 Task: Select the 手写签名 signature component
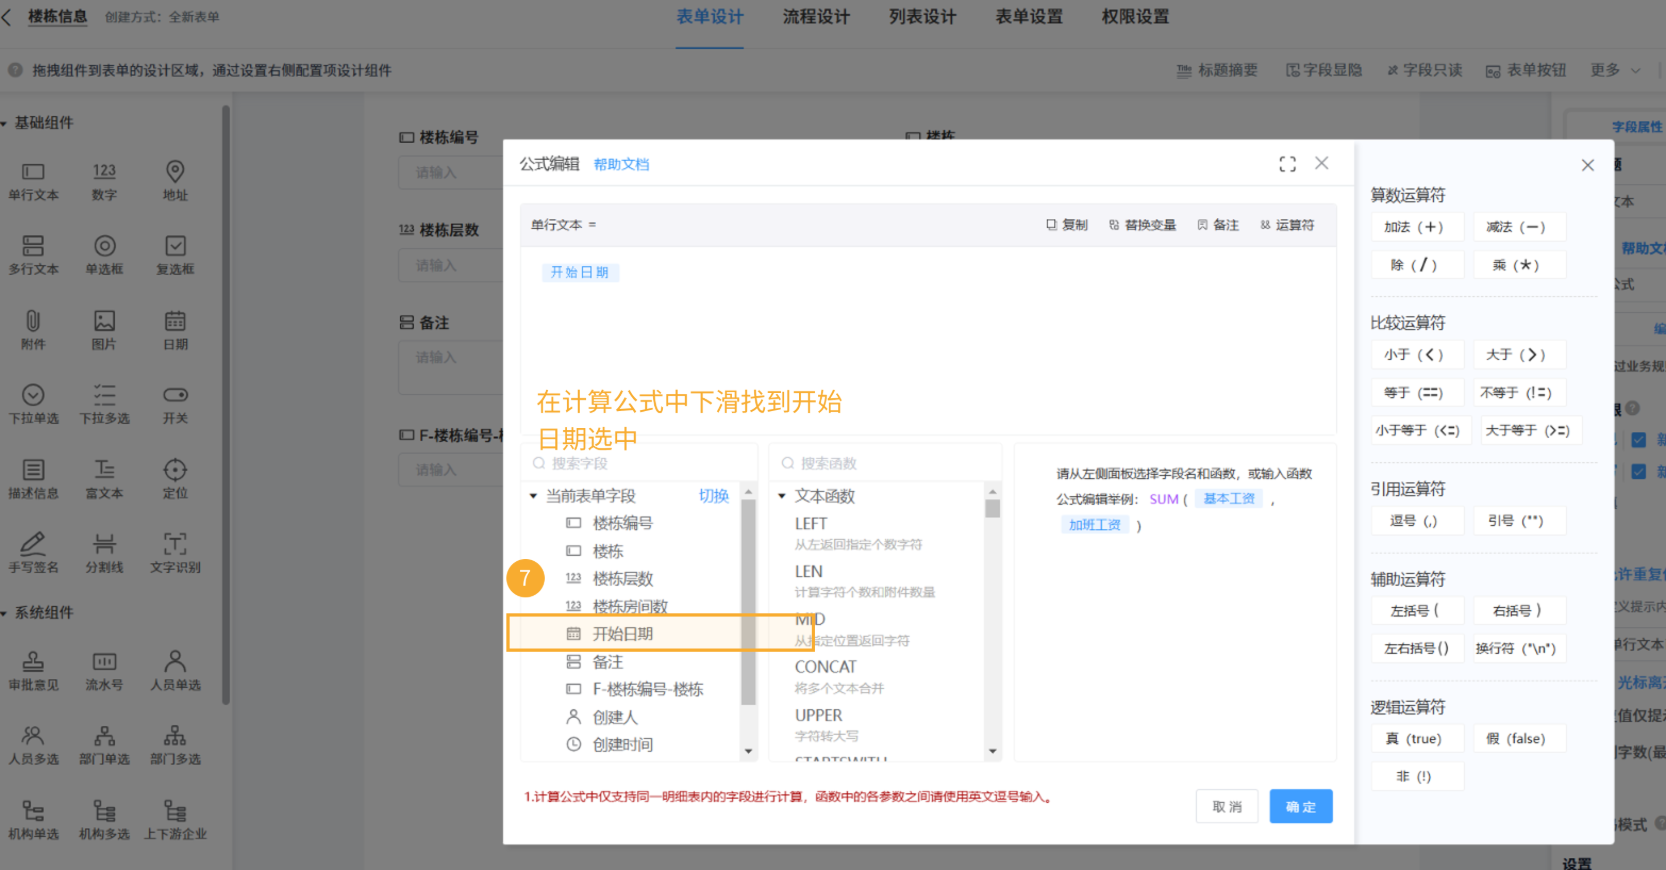[33, 552]
